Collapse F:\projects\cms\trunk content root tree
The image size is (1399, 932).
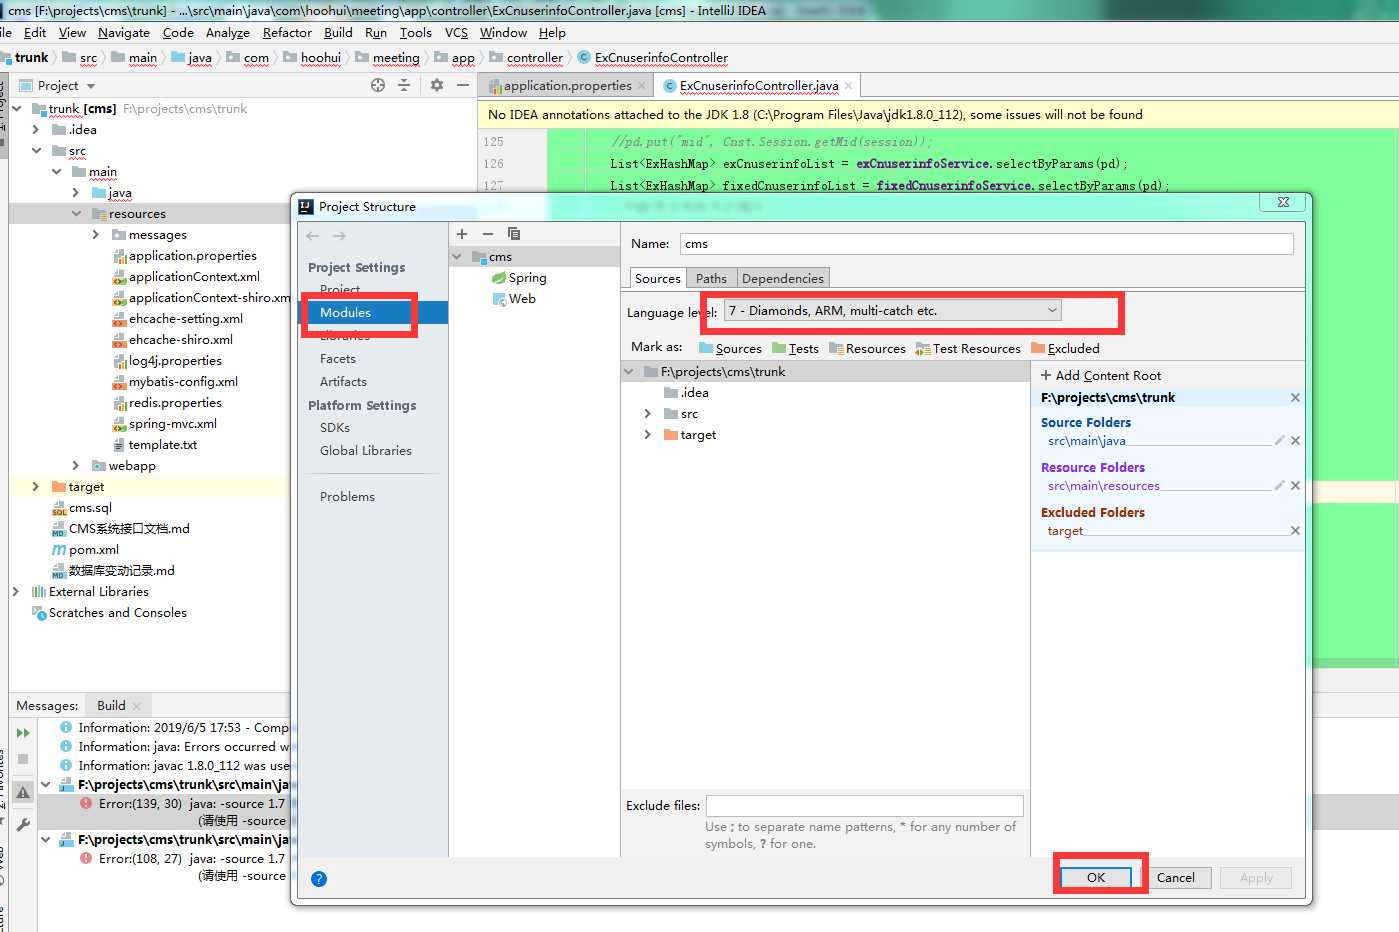click(629, 372)
